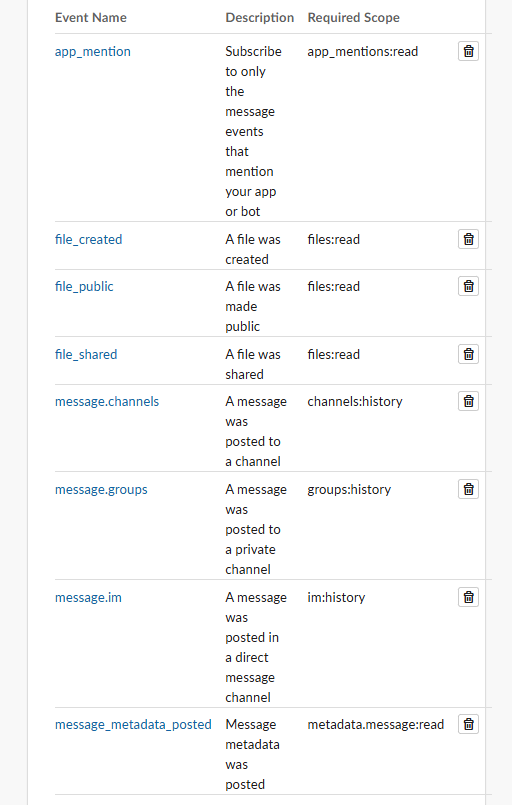This screenshot has height=805, width=512.
Task: Remove message.channels event with trash icon
Action: pos(468,401)
